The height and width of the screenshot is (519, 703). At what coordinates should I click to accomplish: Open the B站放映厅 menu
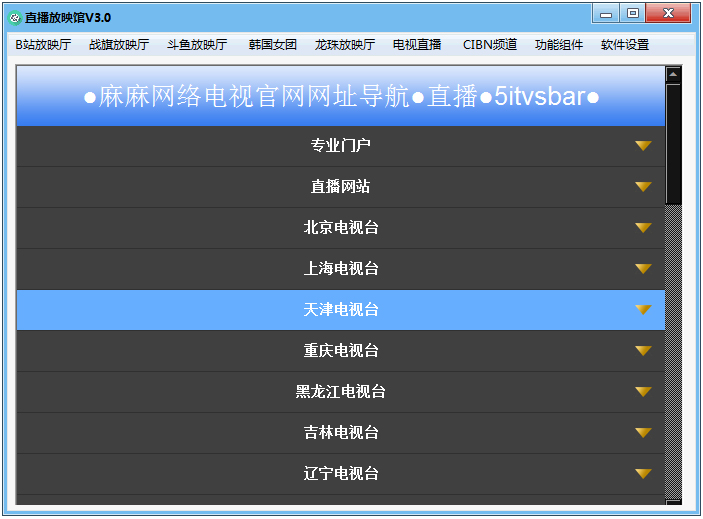coord(43,45)
